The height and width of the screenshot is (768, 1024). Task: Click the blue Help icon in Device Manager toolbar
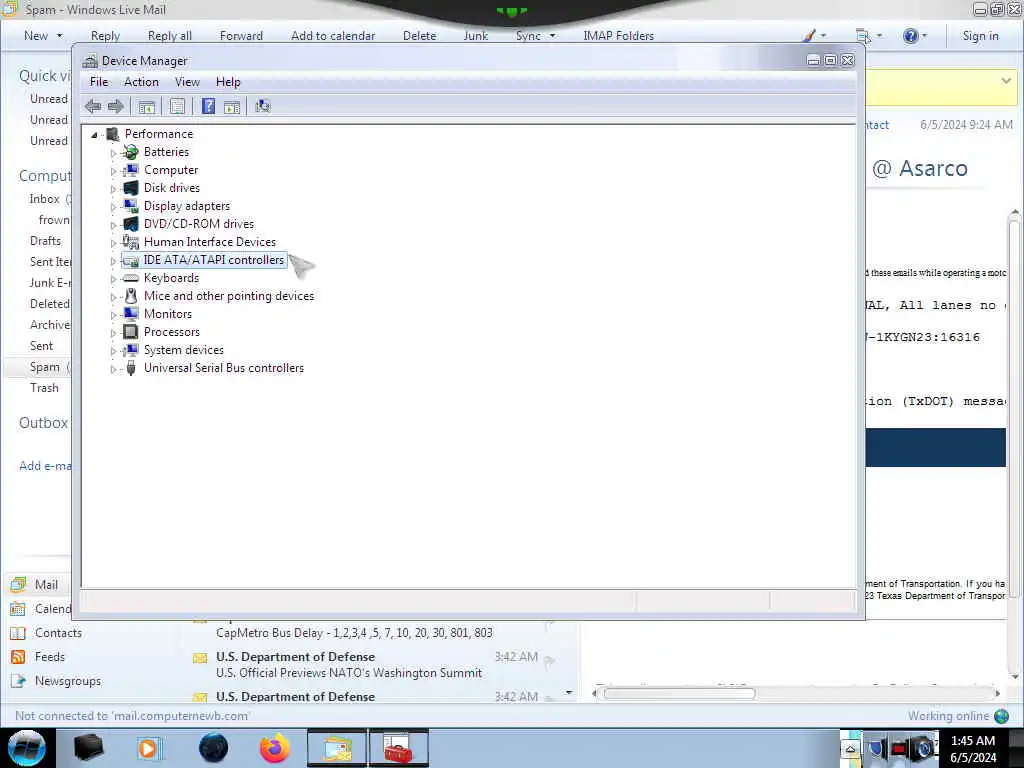[x=208, y=106]
